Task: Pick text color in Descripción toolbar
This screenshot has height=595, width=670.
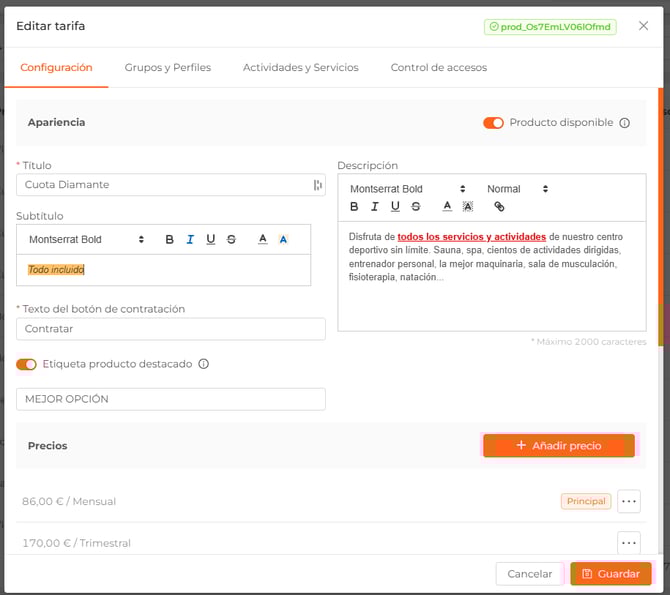Action: 447,207
